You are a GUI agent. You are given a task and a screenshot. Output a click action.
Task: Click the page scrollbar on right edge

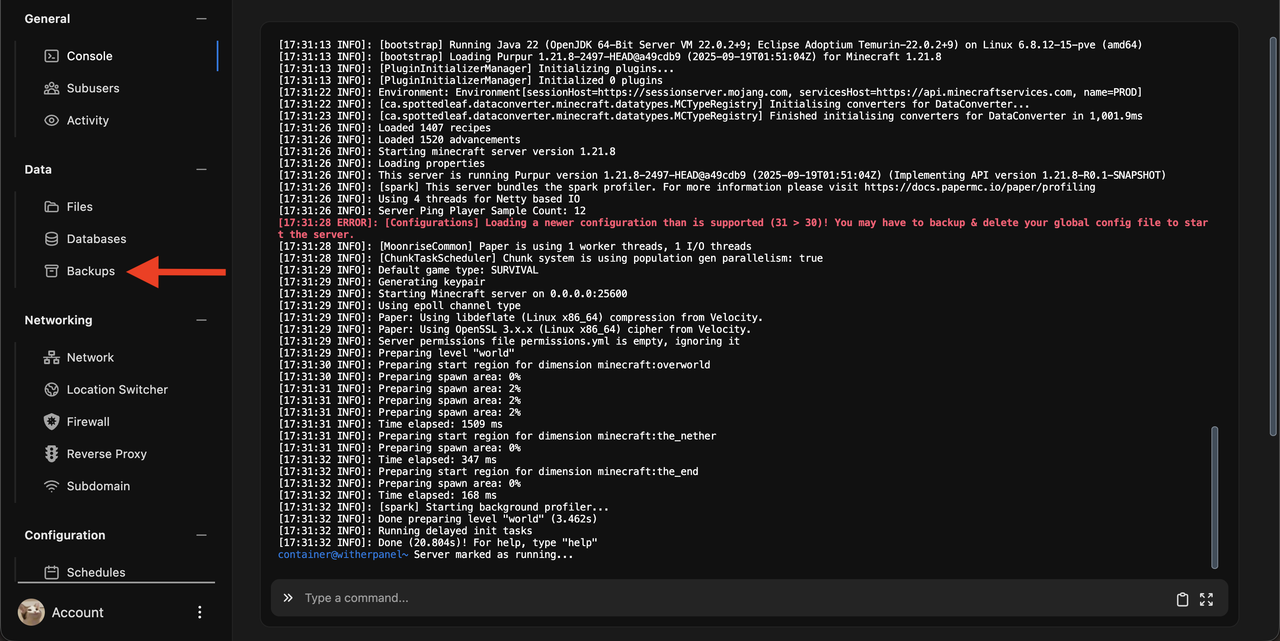(x=1273, y=236)
